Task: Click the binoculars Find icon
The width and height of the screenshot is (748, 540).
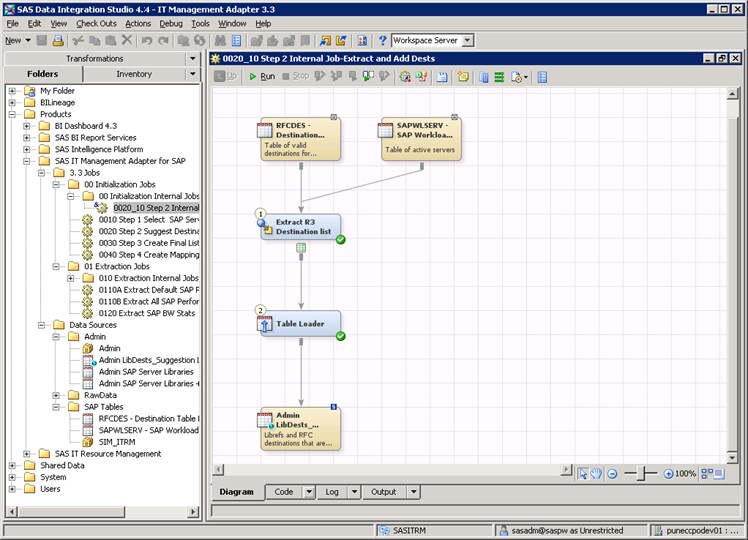Action: pyautogui.click(x=220, y=41)
